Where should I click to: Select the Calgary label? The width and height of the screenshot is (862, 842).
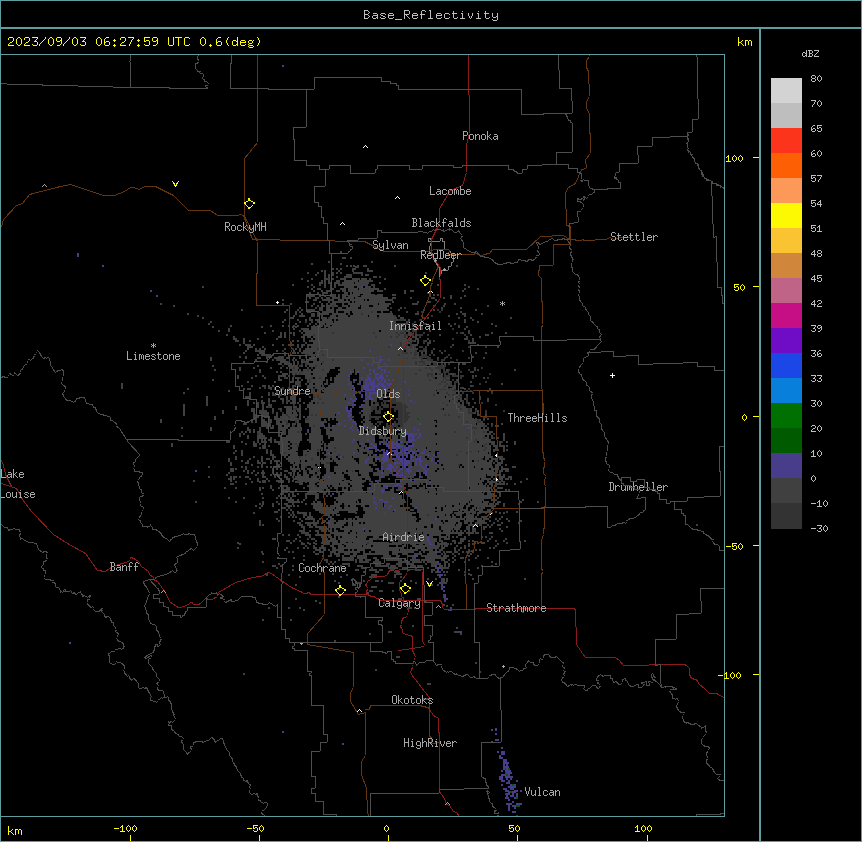point(400,603)
